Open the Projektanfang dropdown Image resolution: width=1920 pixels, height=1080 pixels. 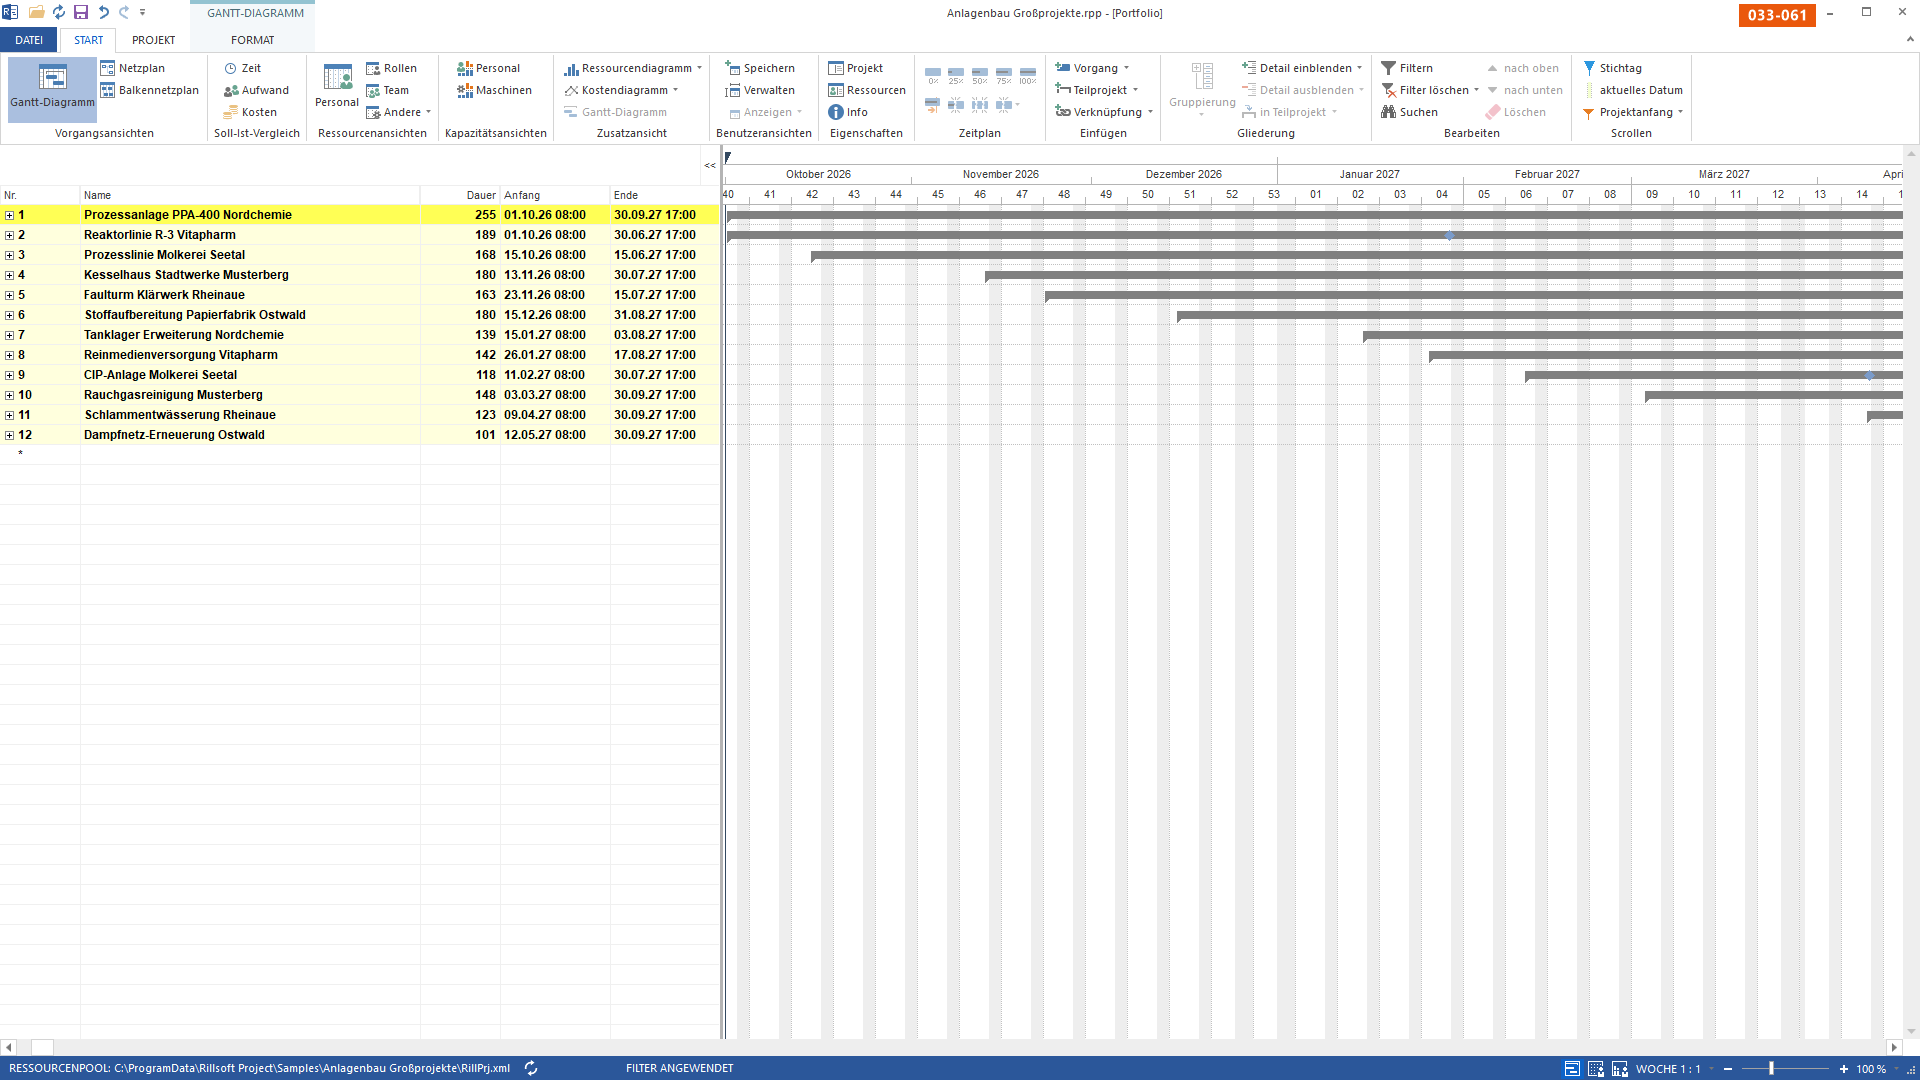coord(1680,112)
